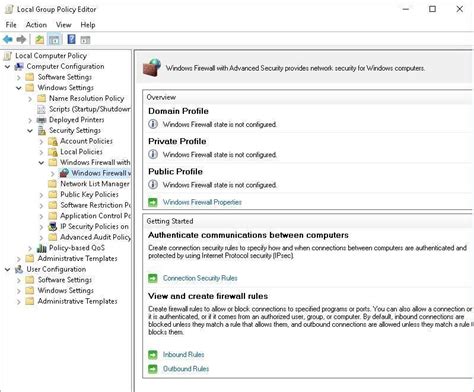Select the highlighted Windows Firewall child node

pyautogui.click(x=101, y=173)
